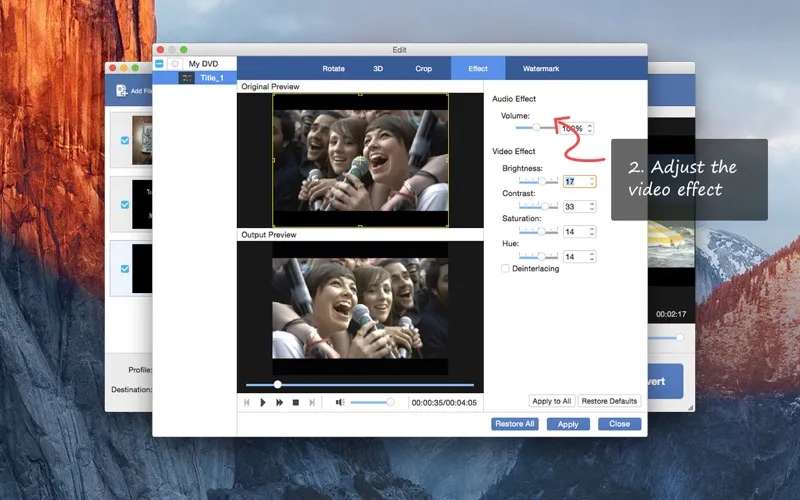The height and width of the screenshot is (500, 800).
Task: Mute the preview with speaker icon
Action: pyautogui.click(x=340, y=403)
